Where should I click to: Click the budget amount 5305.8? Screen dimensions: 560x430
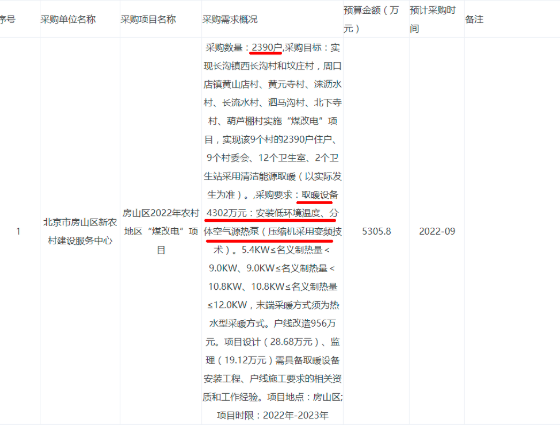tap(376, 231)
